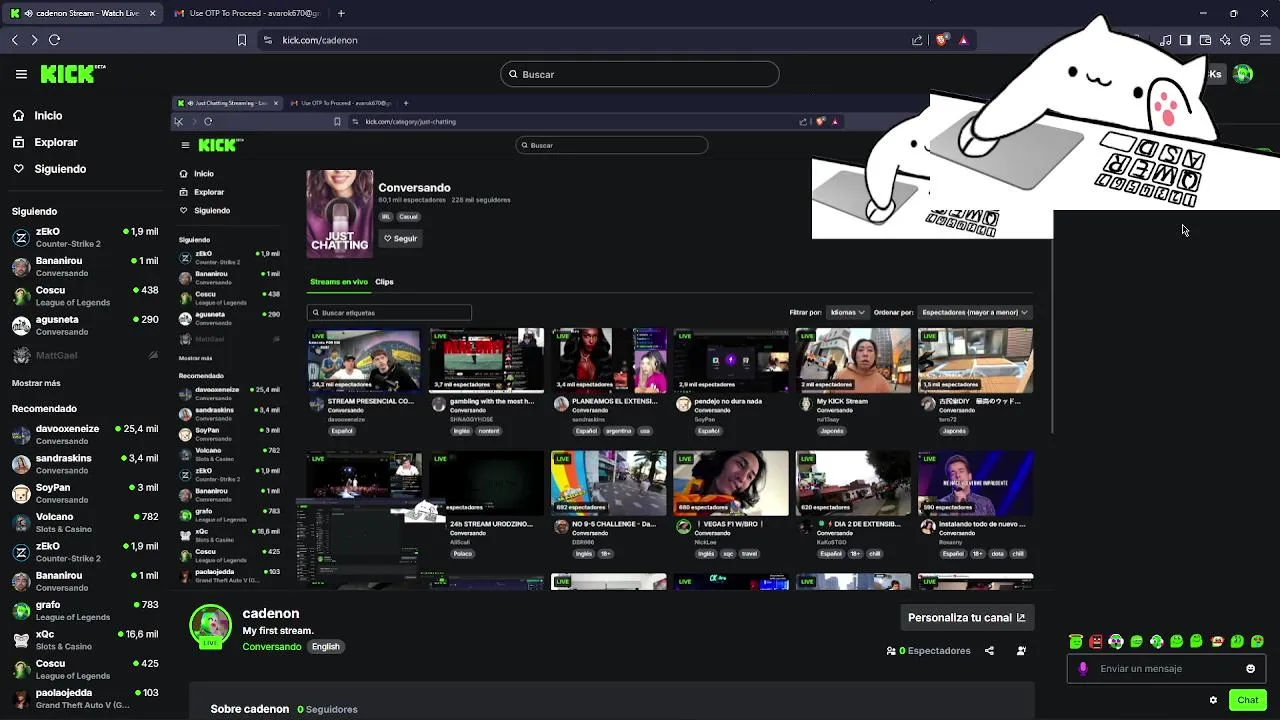The image size is (1280, 720).
Task: Open site info icon beside kick.com/cadenon
Action: (x=267, y=40)
